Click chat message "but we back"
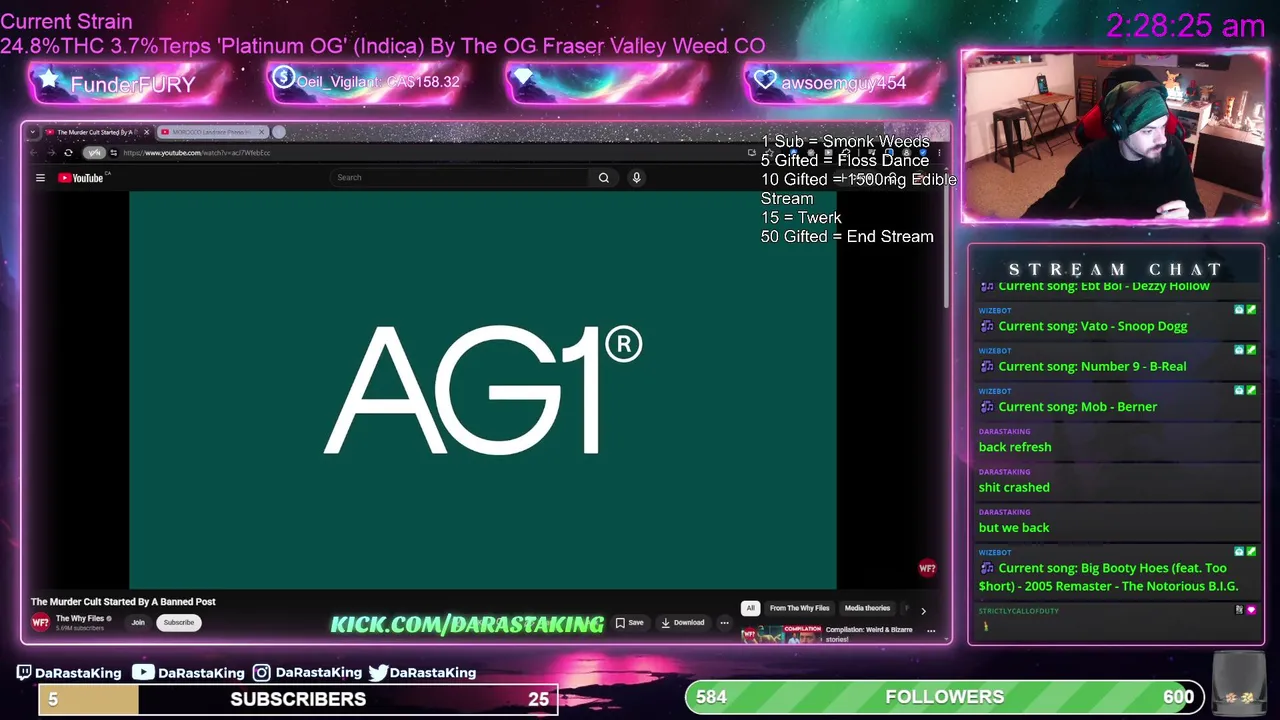Screen dimensions: 1280x720 [x=1014, y=528]
